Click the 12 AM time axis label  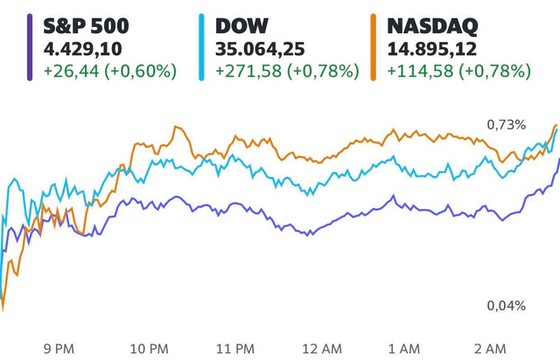322,349
